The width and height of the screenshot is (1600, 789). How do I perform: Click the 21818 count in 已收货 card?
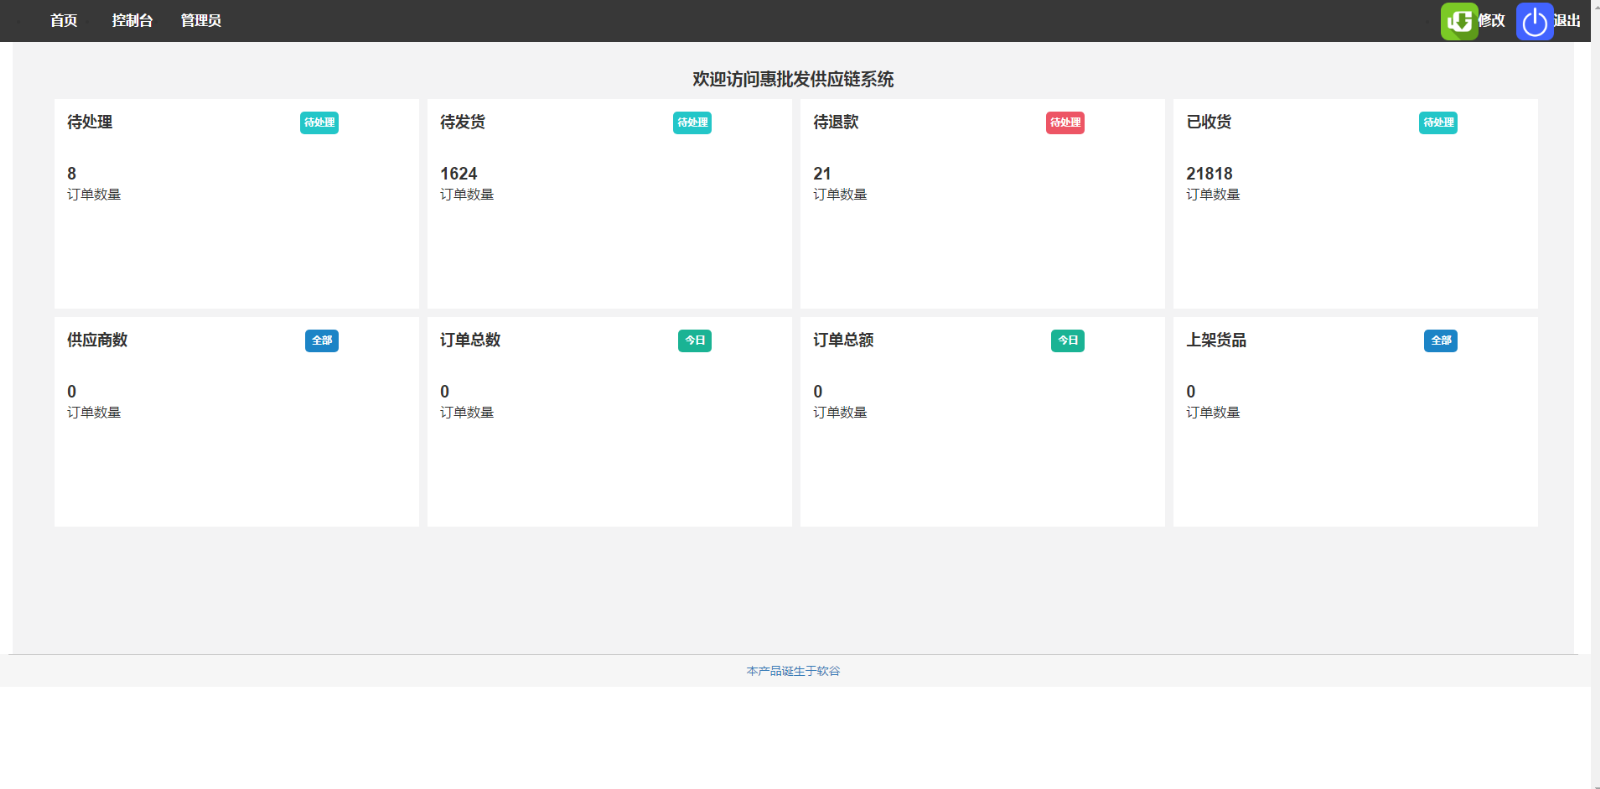pyautogui.click(x=1209, y=174)
